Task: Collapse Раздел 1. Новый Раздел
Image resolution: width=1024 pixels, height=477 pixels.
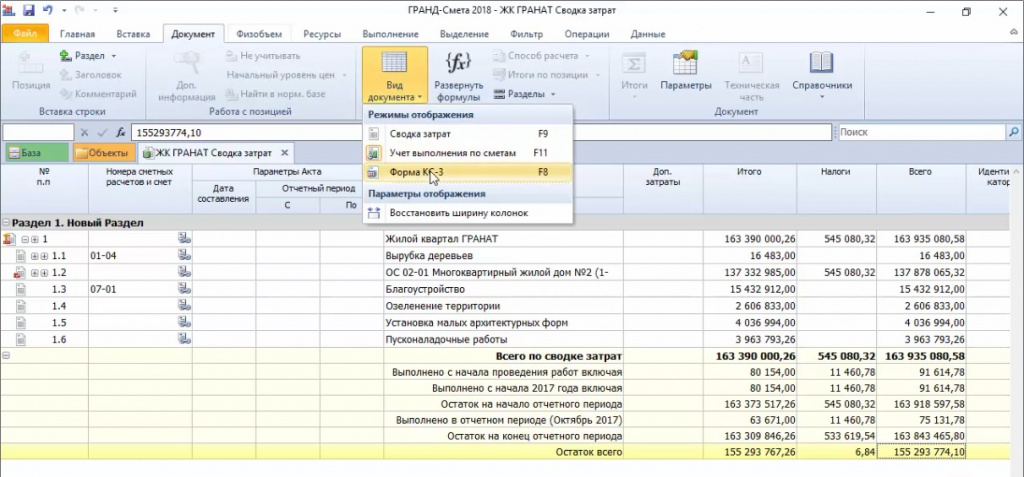Action: [x=7, y=223]
